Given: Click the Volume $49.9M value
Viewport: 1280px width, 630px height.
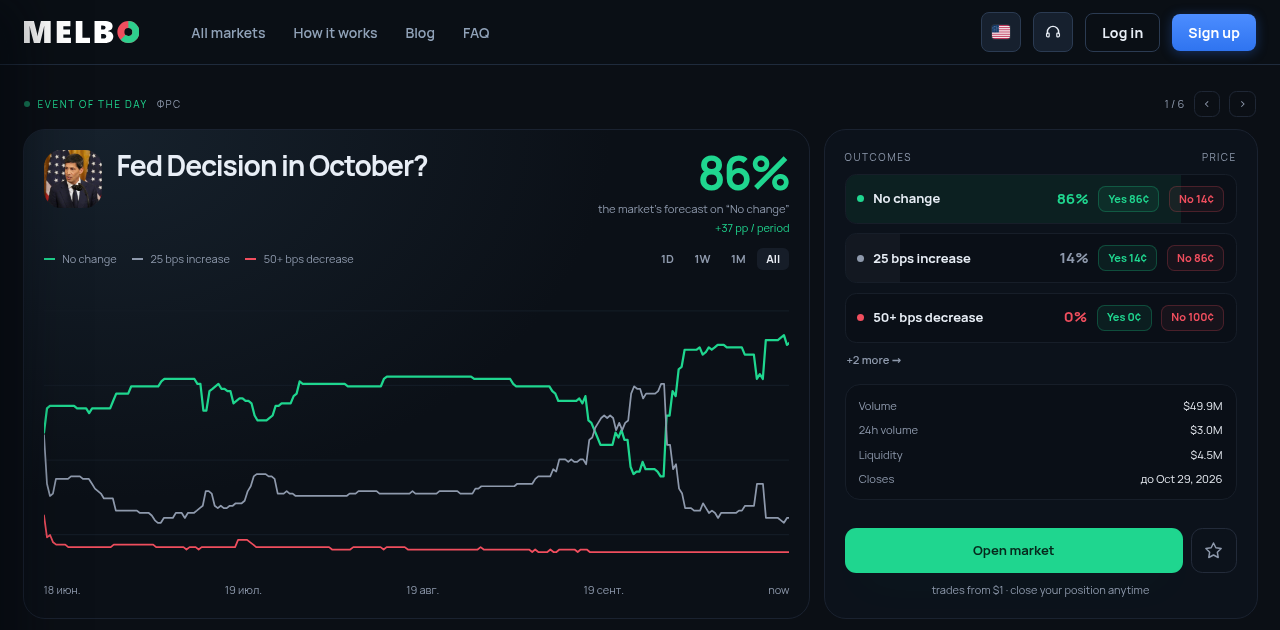Looking at the screenshot, I should point(1203,406).
